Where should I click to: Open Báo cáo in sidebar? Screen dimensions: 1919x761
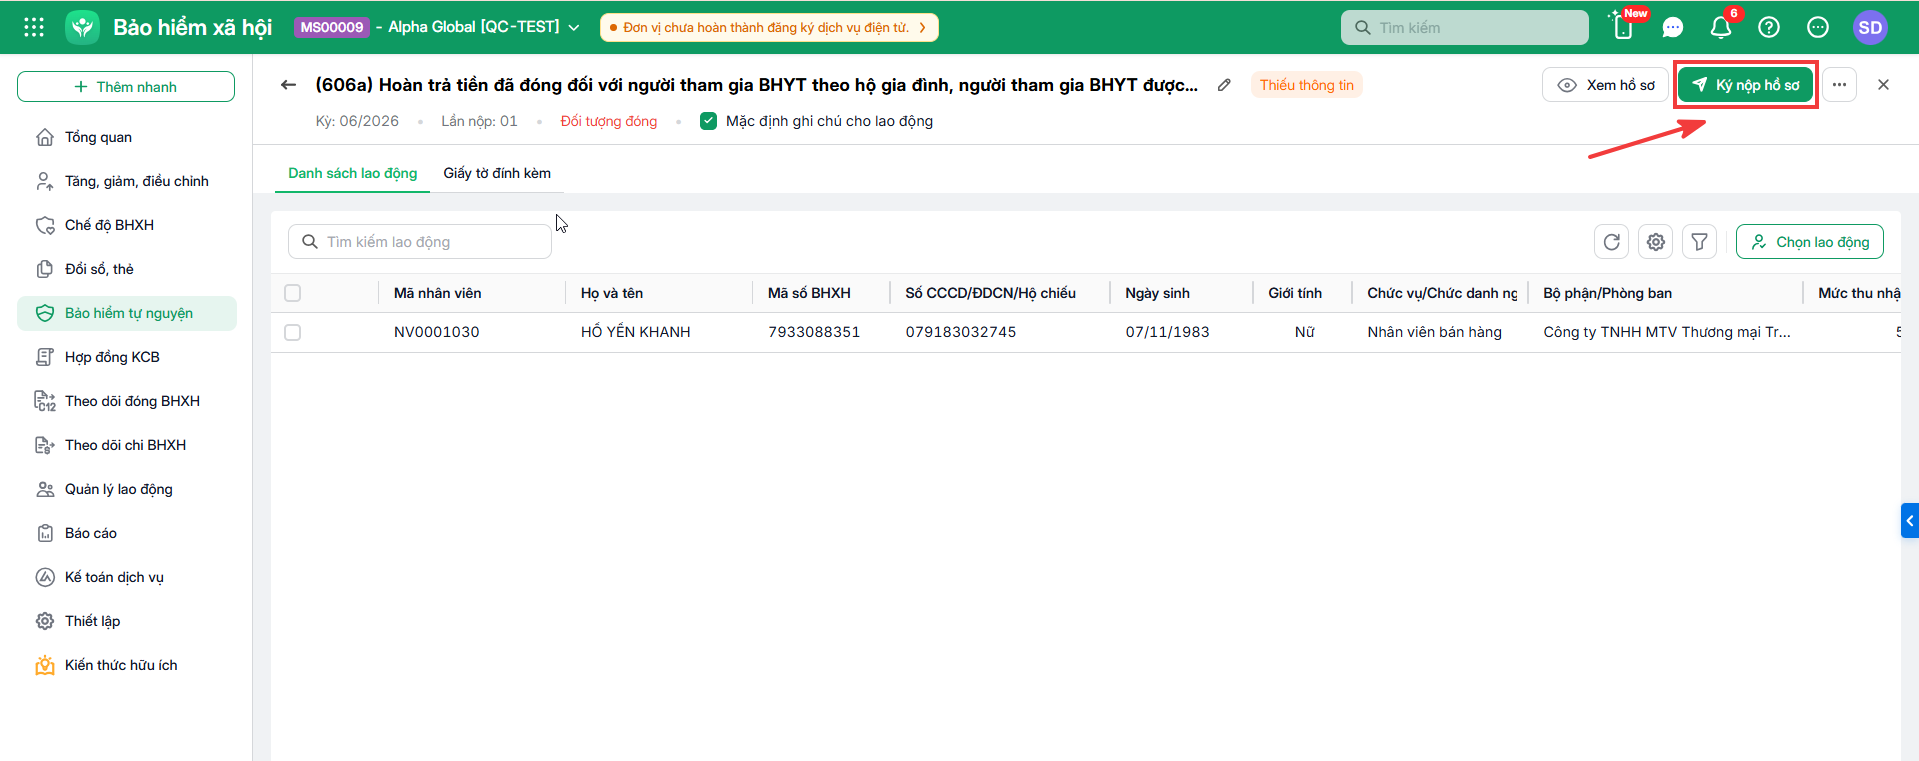click(127, 533)
